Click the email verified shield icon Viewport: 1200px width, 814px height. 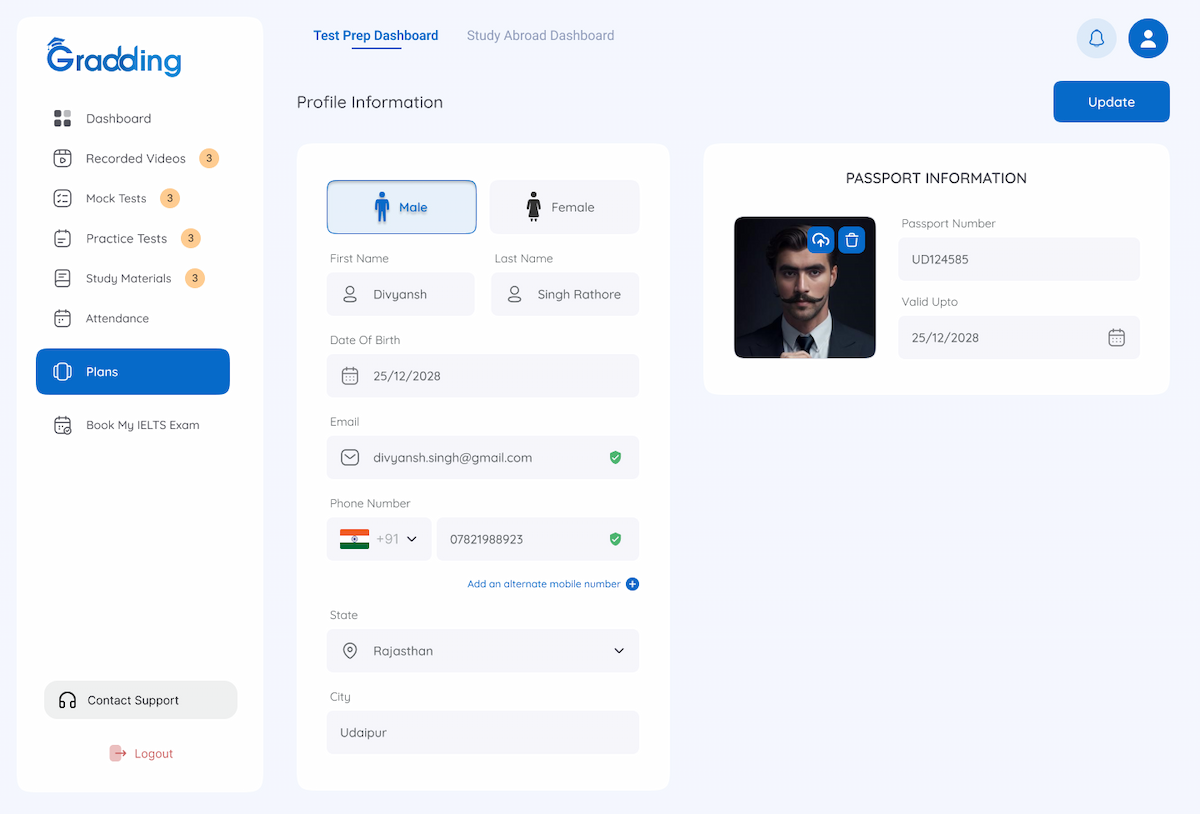tap(615, 457)
